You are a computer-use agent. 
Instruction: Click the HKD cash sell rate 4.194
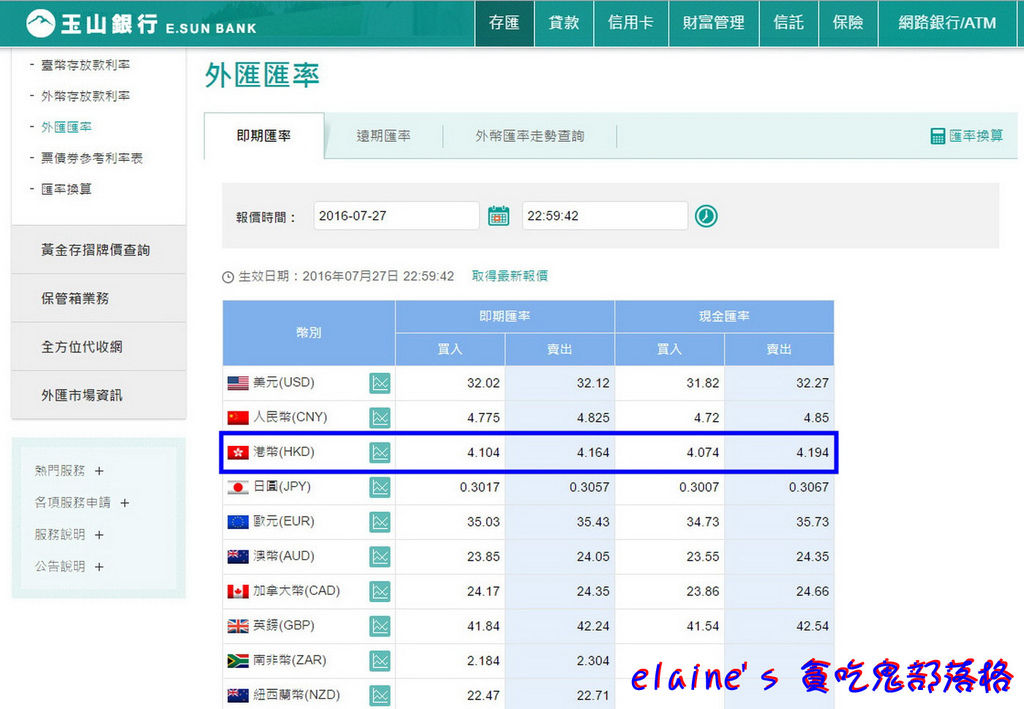click(812, 452)
